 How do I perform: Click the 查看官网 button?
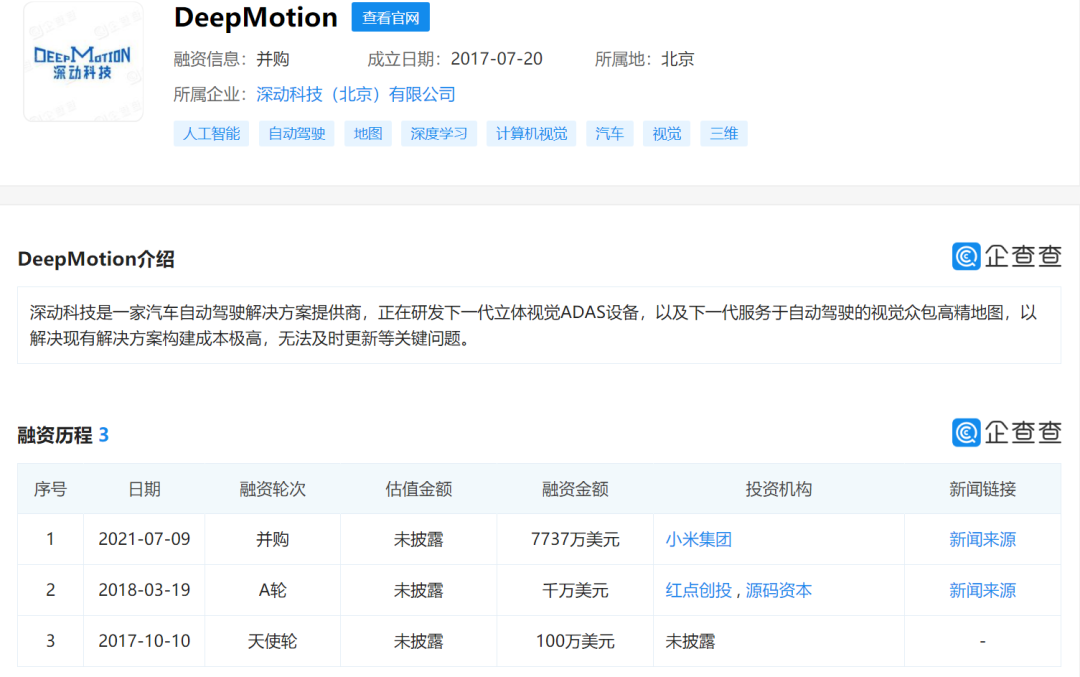[x=390, y=17]
